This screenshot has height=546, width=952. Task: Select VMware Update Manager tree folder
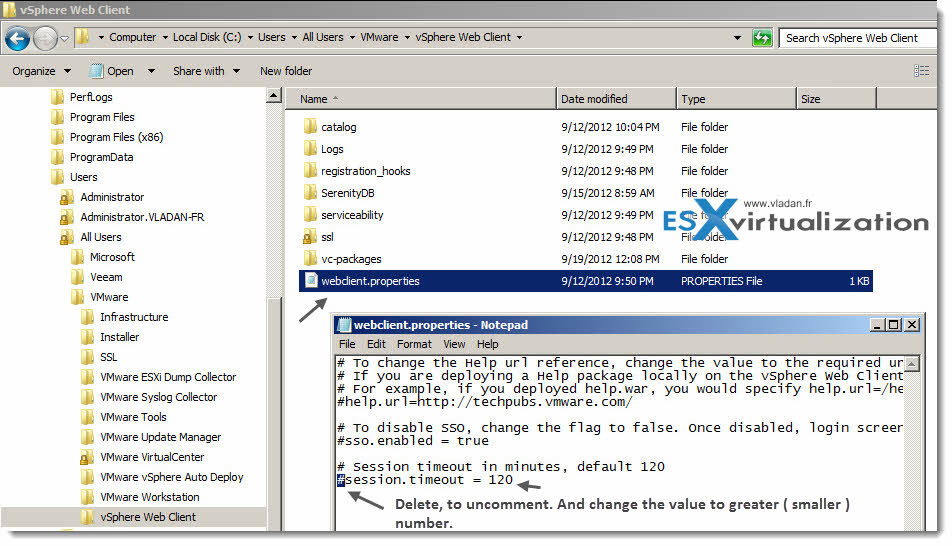[160, 437]
